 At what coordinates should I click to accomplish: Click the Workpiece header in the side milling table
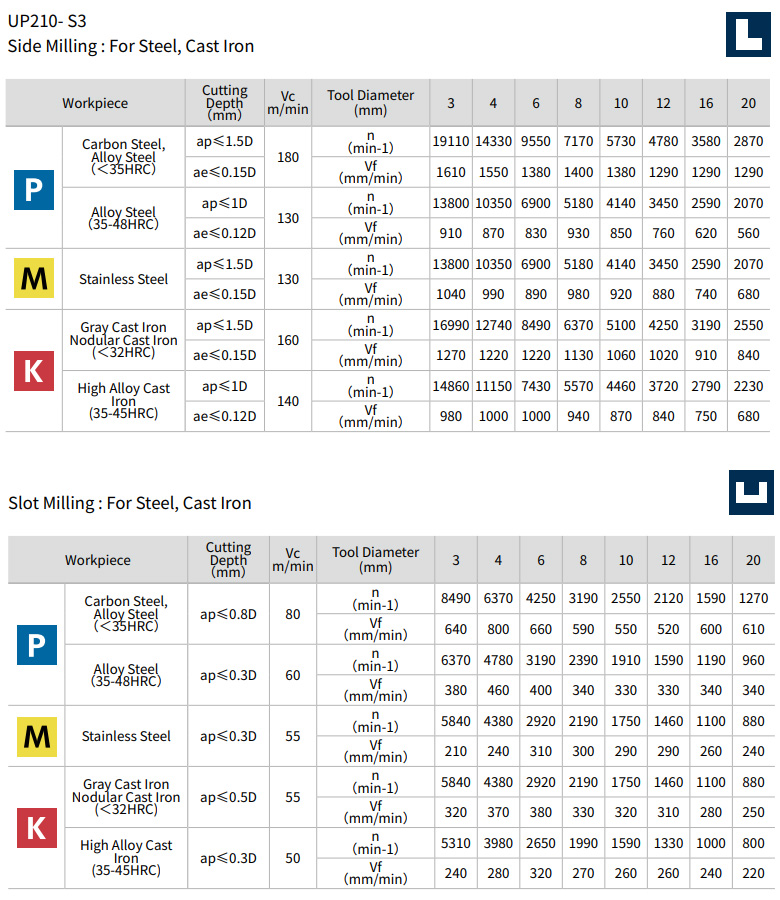click(95, 103)
